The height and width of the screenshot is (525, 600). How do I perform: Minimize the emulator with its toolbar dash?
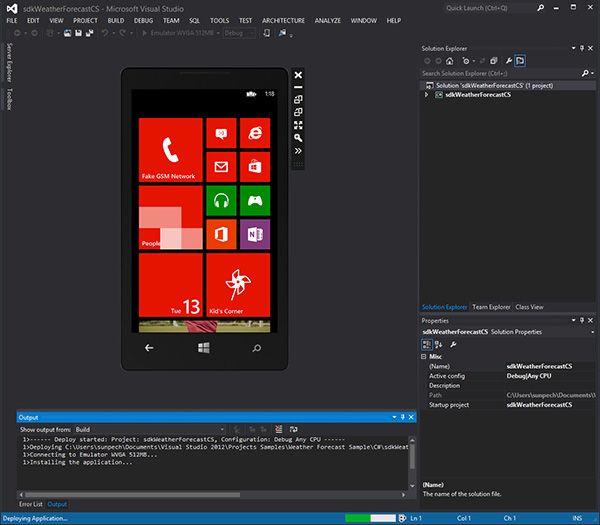[298, 87]
